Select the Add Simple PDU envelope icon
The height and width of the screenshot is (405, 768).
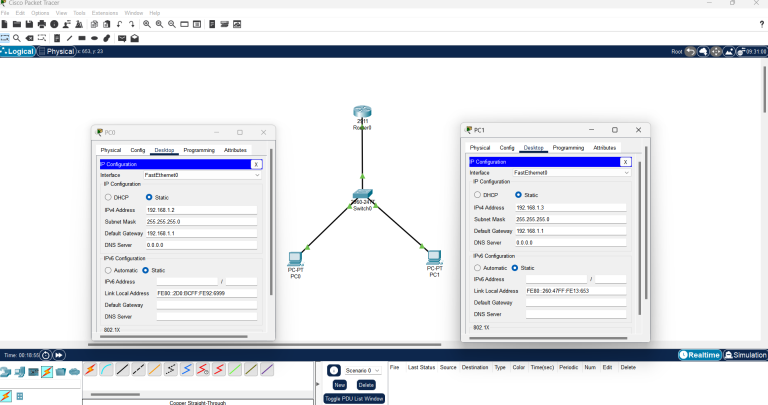pyautogui.click(x=122, y=38)
